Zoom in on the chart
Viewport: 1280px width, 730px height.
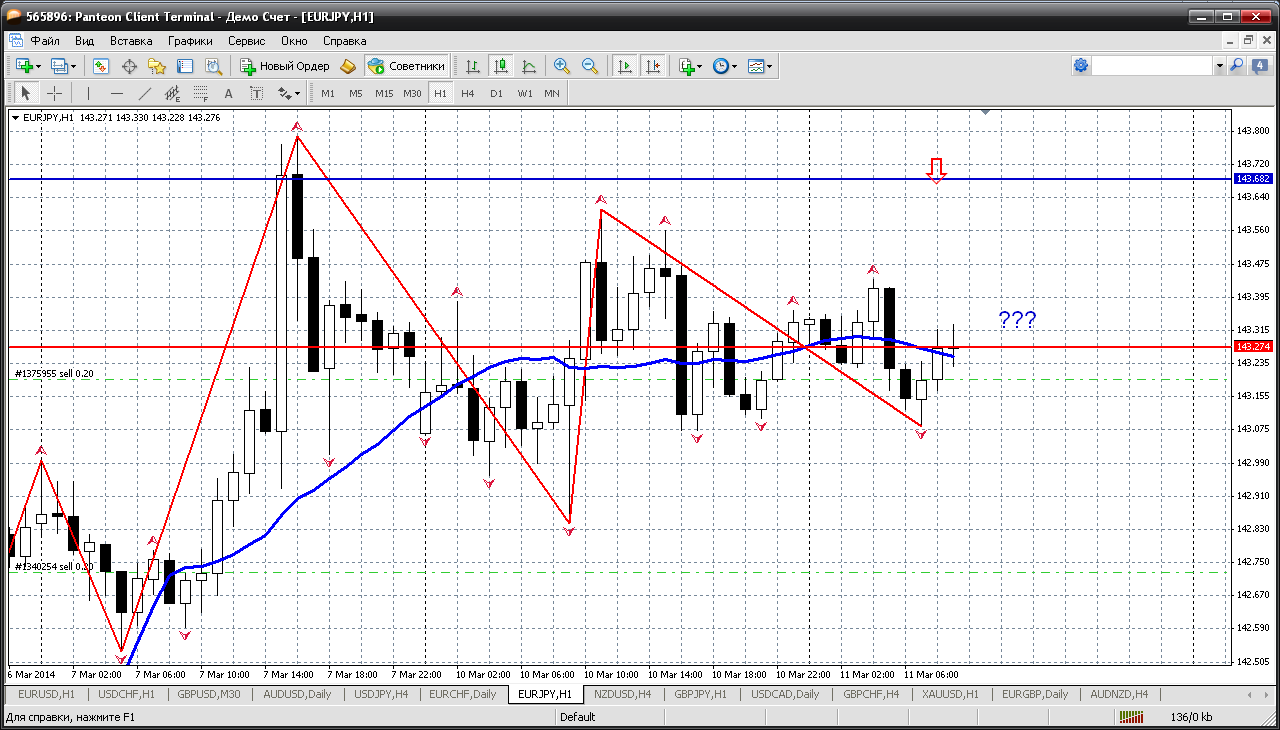pos(562,66)
